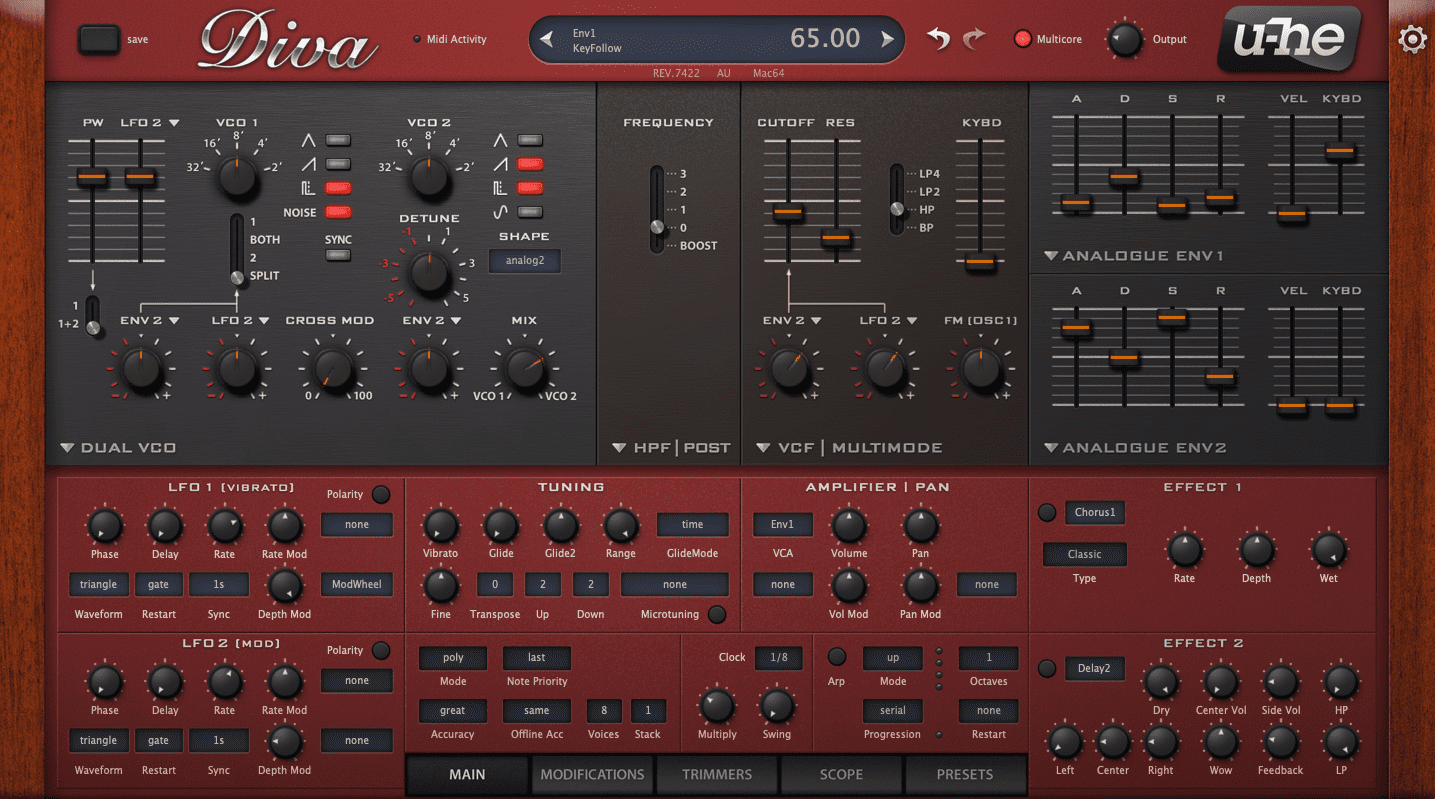
Task: Click the LFO 1 Phase knob
Action: coord(104,525)
